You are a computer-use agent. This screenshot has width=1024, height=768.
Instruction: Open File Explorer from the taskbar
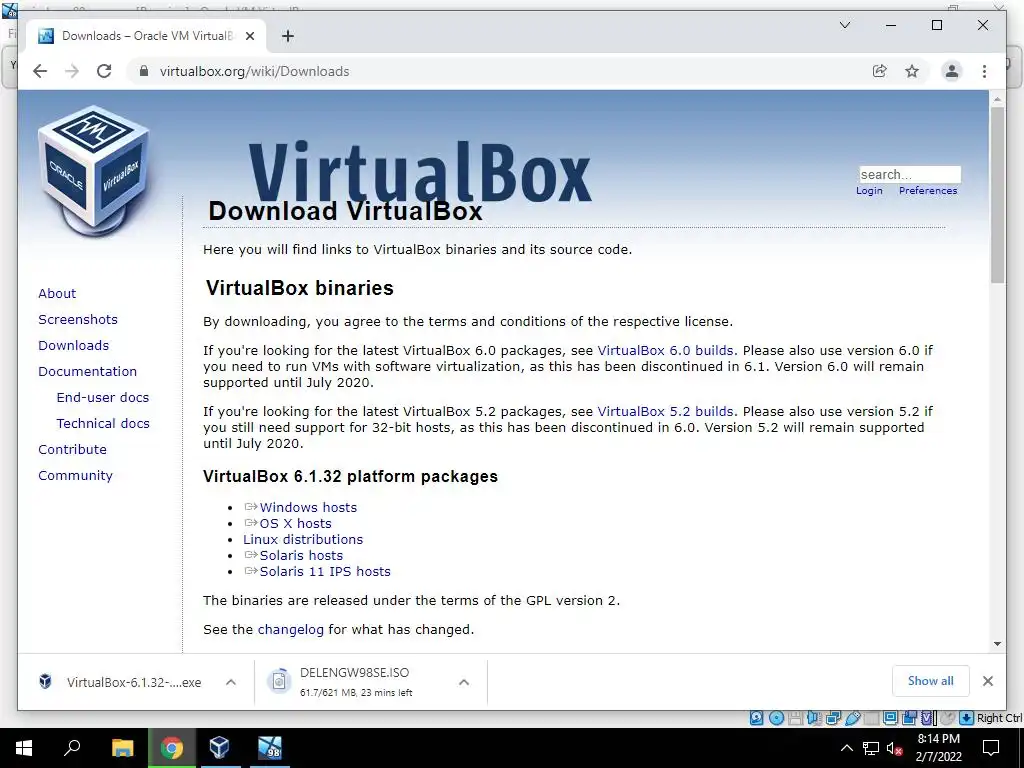pos(122,748)
